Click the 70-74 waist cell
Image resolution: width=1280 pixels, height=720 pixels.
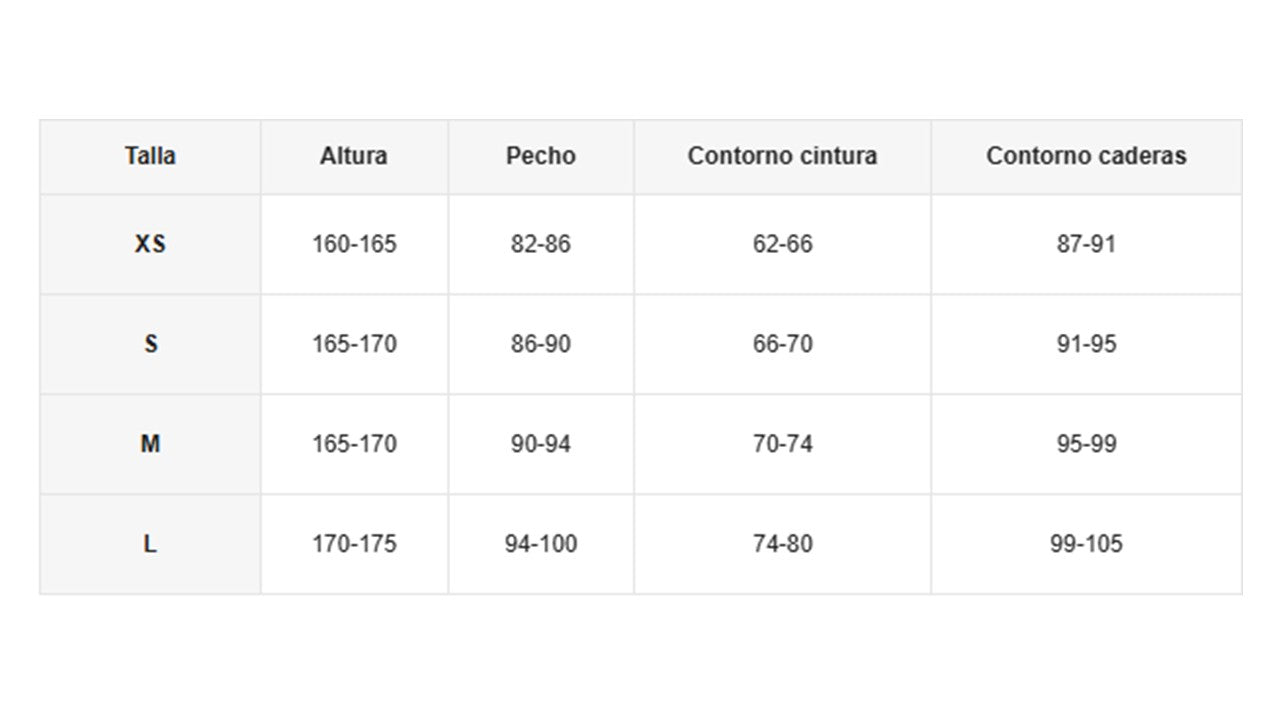[x=782, y=444]
